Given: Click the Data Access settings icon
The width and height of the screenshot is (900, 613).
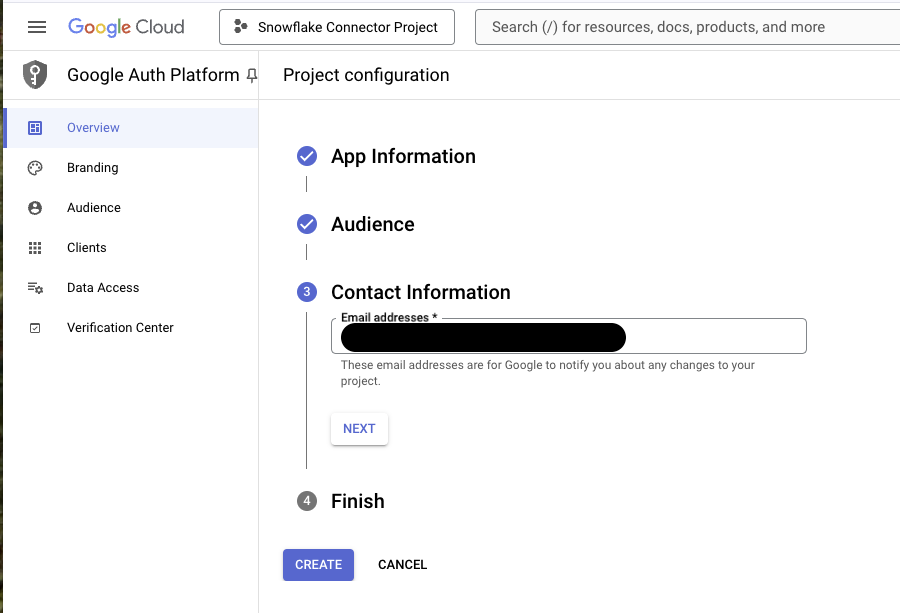Looking at the screenshot, I should click(x=35, y=288).
